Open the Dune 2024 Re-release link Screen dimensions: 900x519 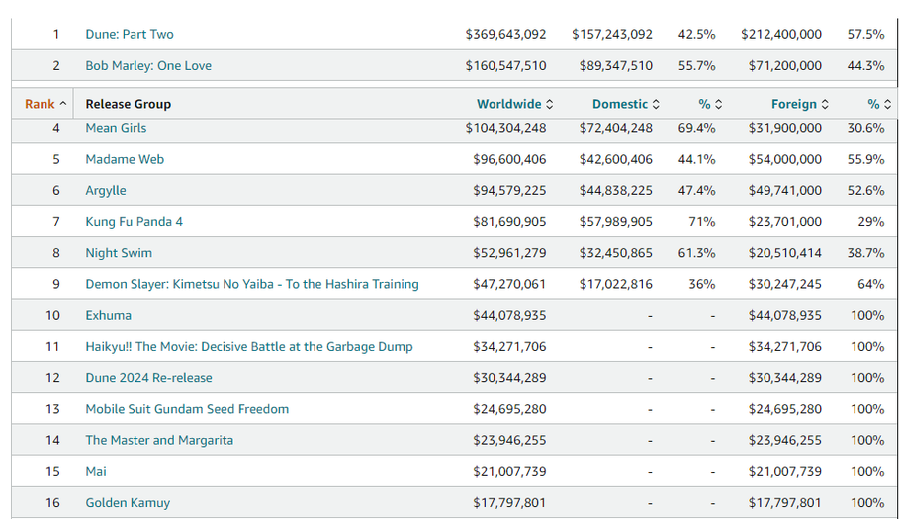click(148, 378)
